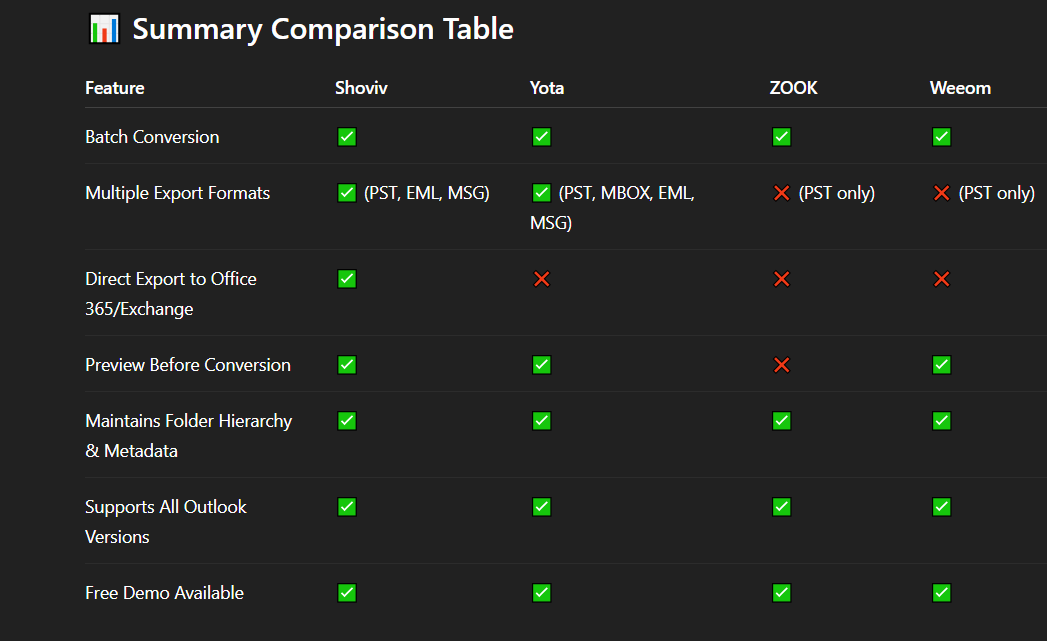This screenshot has width=1047, height=641.
Task: Click ZOOK's red cross for Preview Before Conversion
Action: 782,365
